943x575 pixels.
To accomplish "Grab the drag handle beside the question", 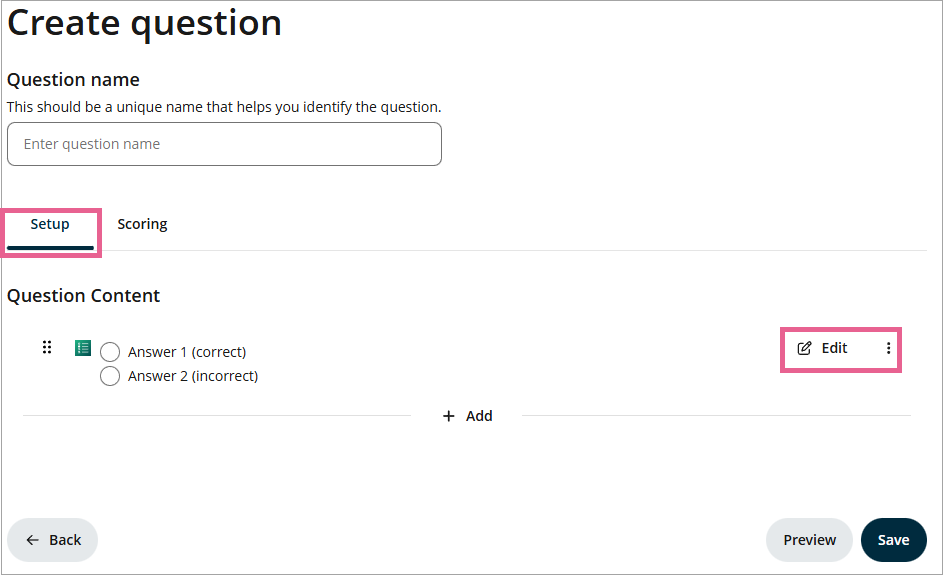I will pos(47,348).
